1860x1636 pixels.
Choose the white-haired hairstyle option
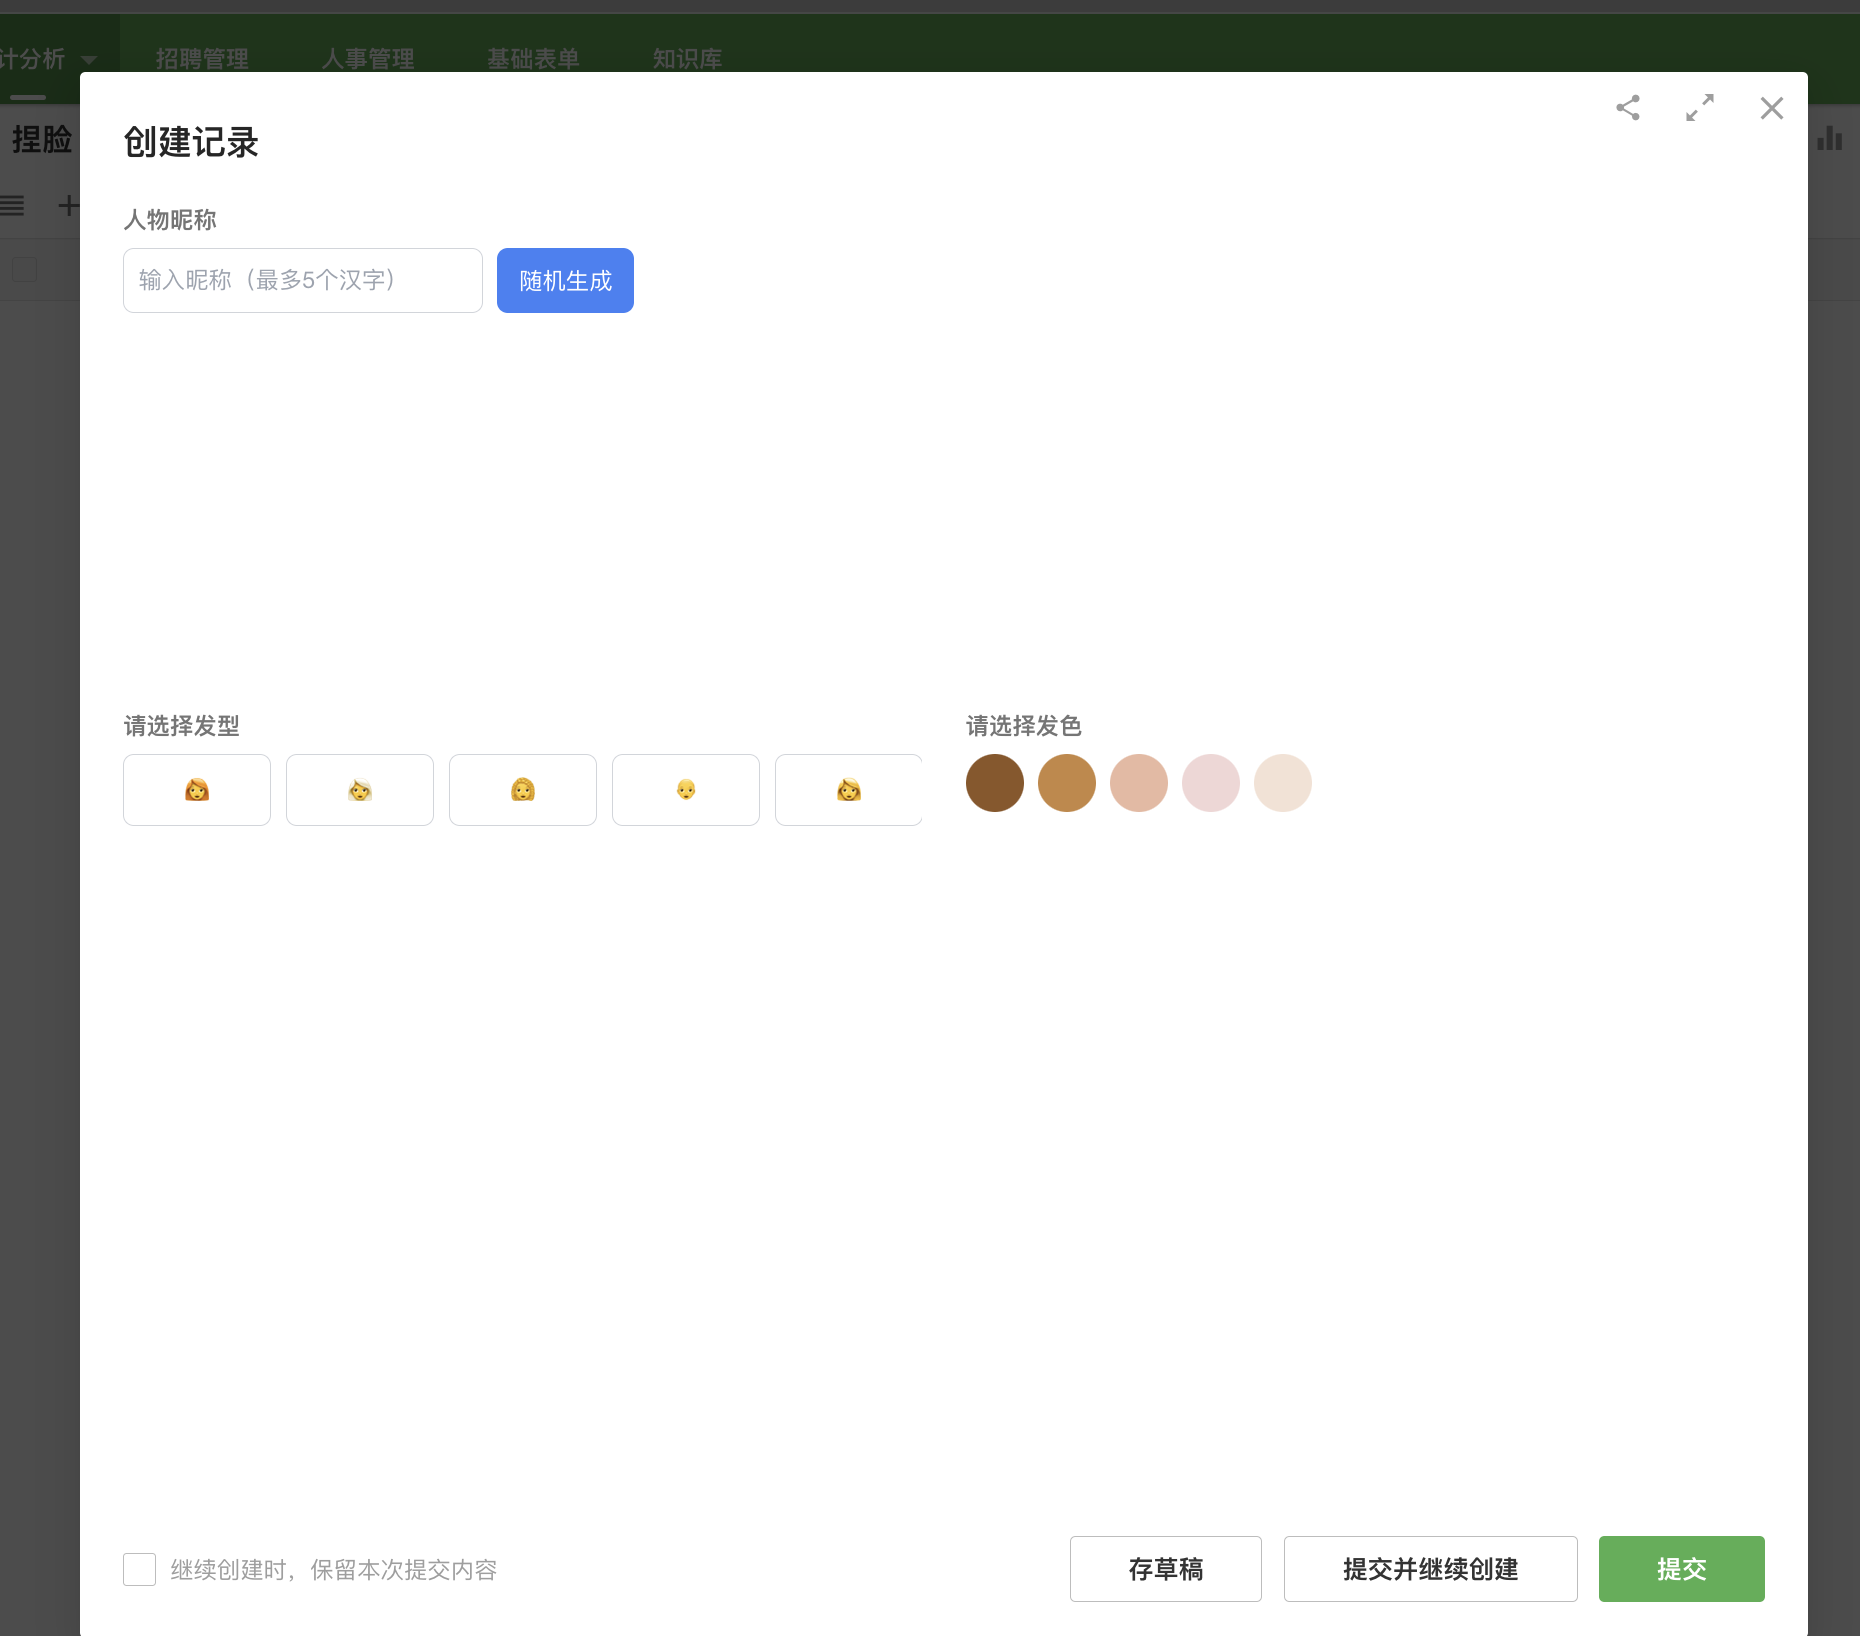click(360, 790)
